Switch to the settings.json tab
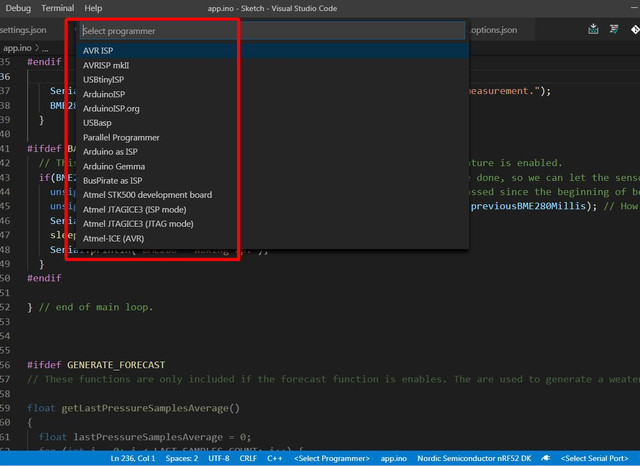640x466 pixels. [23, 30]
